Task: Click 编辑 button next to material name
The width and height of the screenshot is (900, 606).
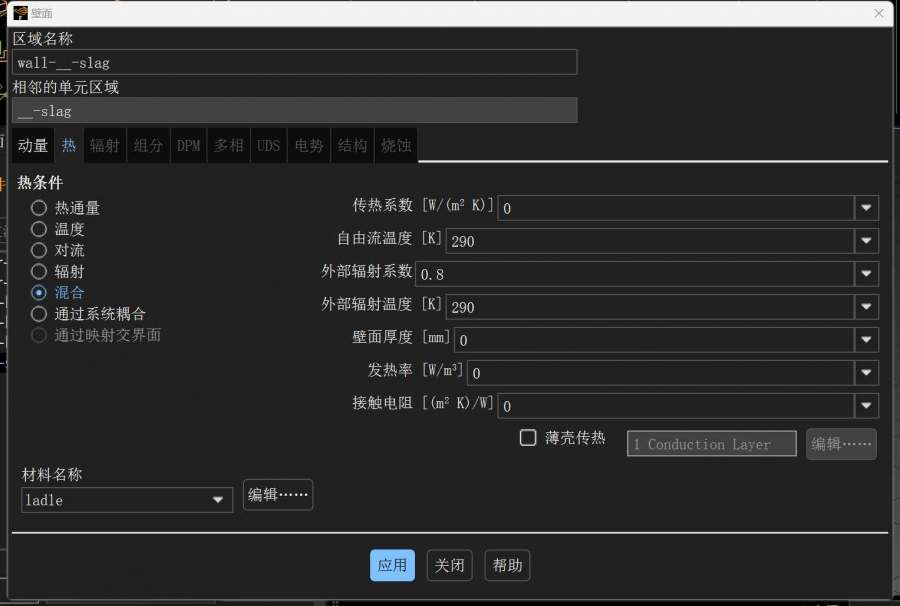Action: [278, 495]
